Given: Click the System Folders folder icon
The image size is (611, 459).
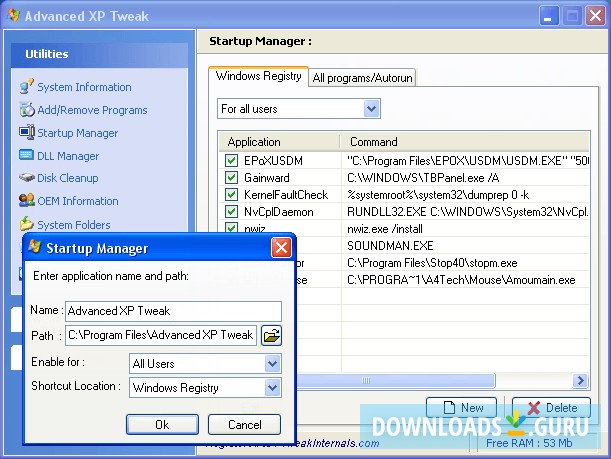Looking at the screenshot, I should pyautogui.click(x=26, y=224).
